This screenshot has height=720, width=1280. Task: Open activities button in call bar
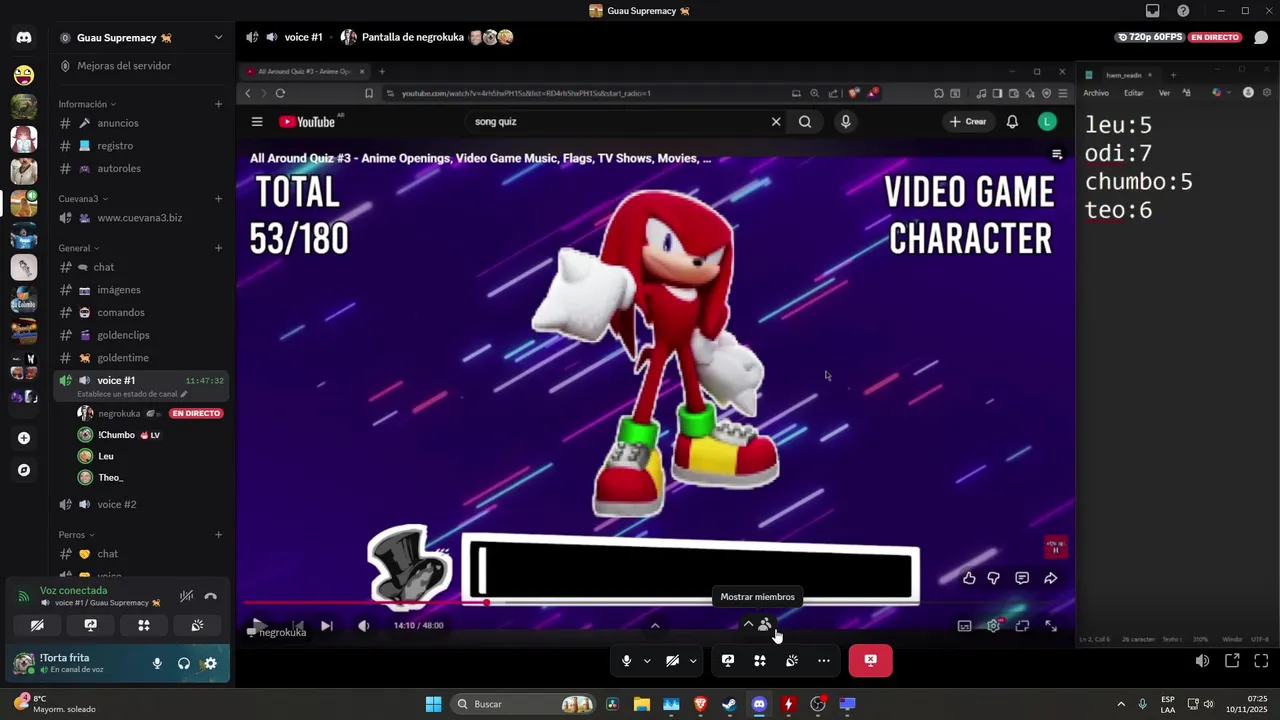[760, 661]
